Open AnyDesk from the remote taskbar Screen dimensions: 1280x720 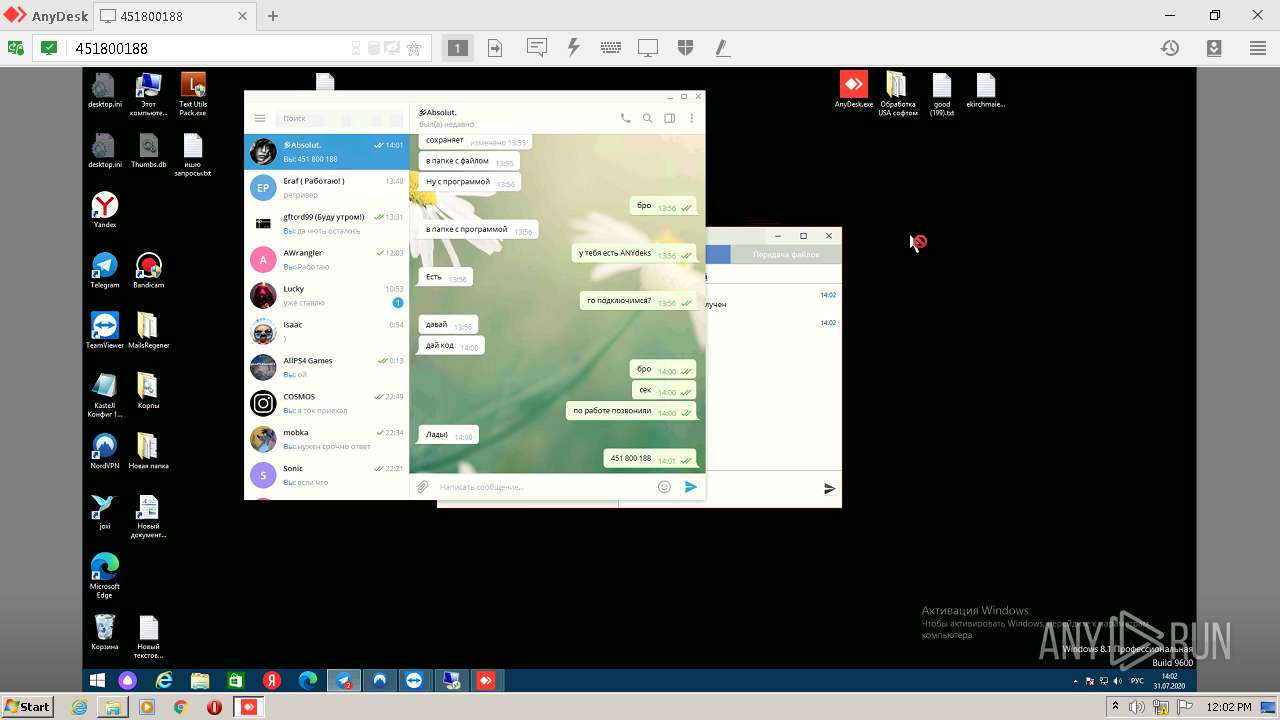point(485,680)
